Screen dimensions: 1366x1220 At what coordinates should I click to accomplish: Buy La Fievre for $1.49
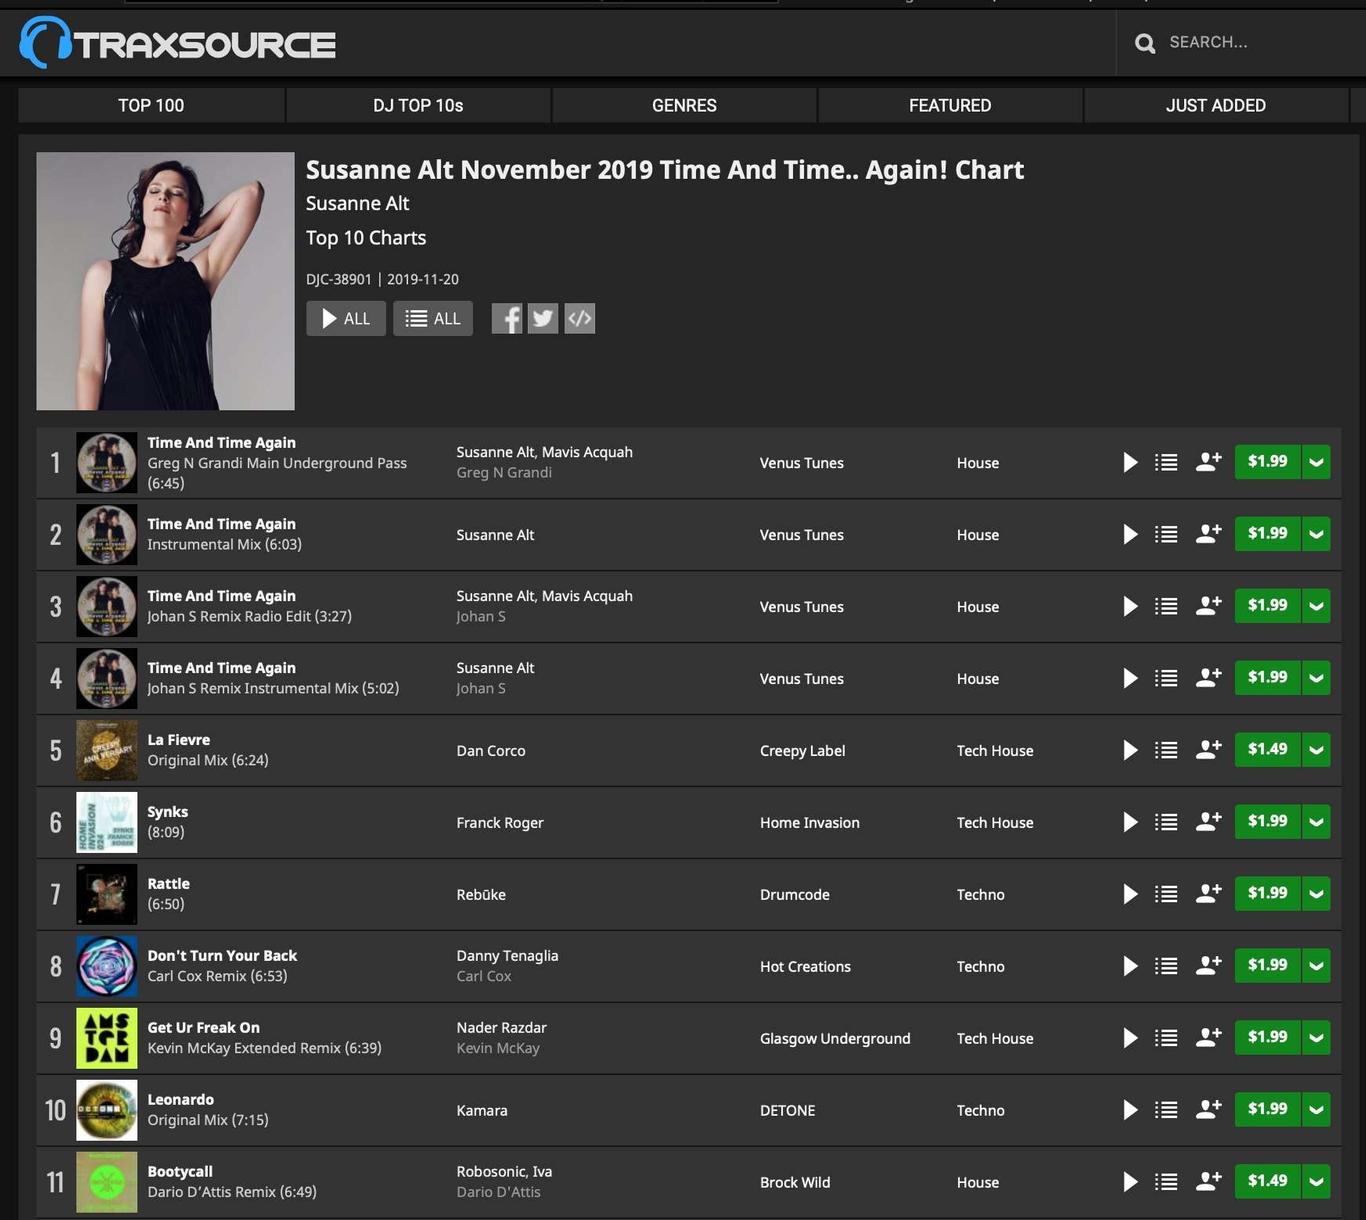(1267, 750)
